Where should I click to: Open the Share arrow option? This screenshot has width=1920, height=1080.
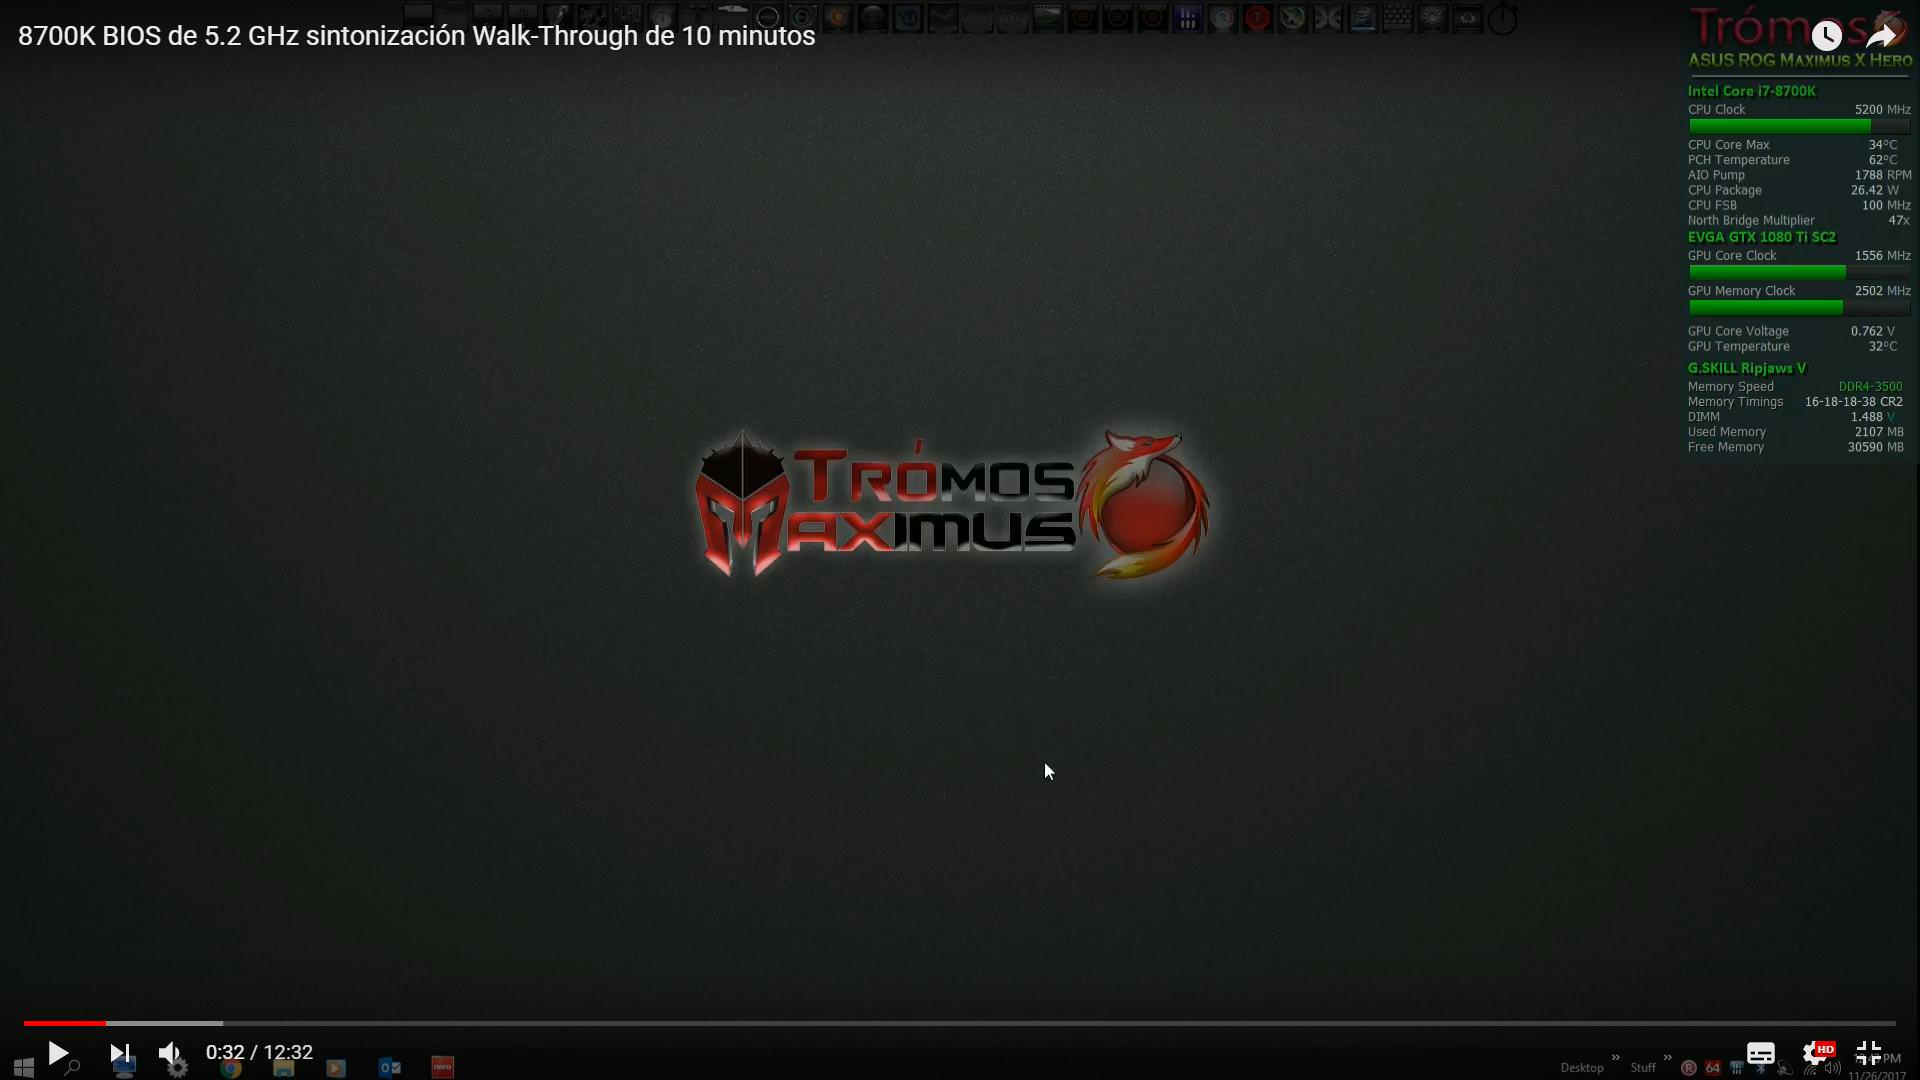pyautogui.click(x=1882, y=36)
